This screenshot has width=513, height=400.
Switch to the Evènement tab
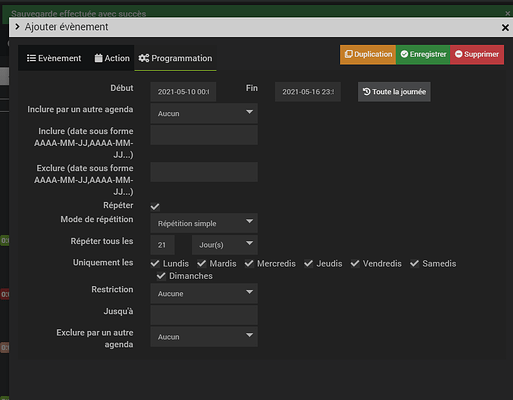coord(54,58)
